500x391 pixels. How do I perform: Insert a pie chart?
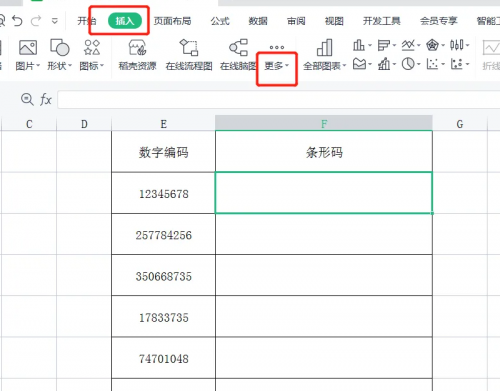coord(408,64)
